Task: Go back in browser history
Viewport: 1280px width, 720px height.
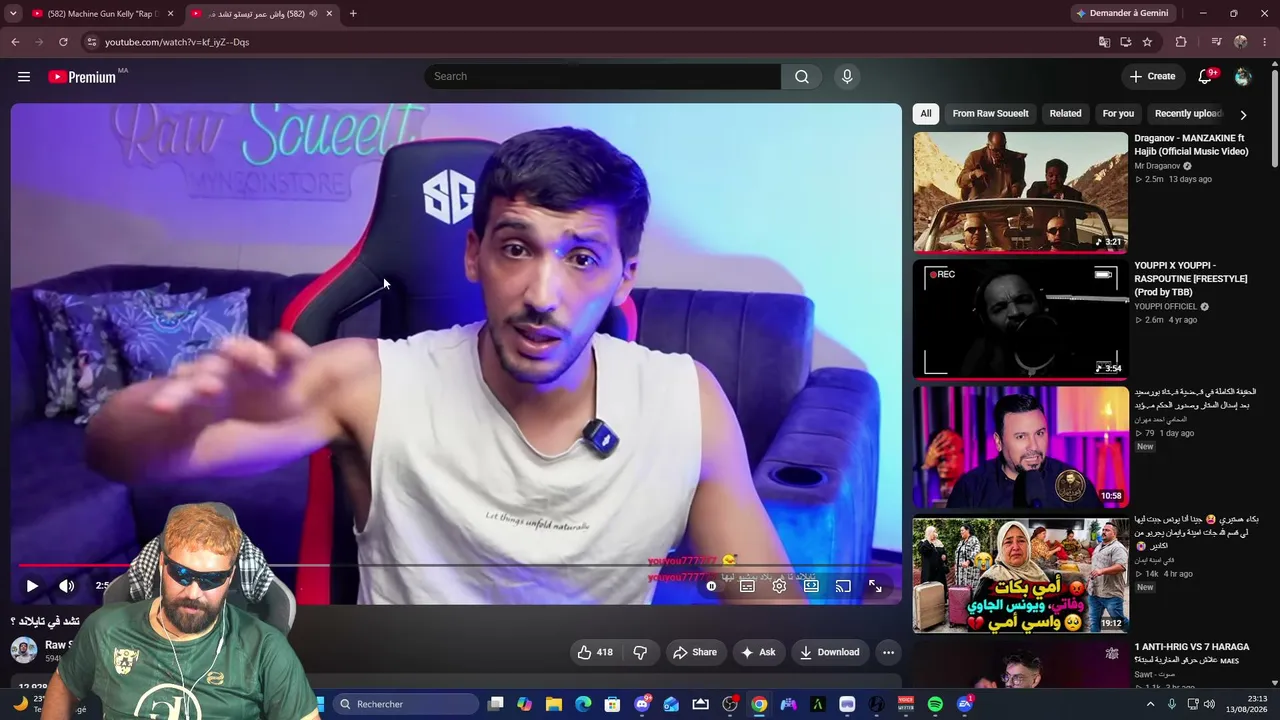Action: pyautogui.click(x=15, y=42)
